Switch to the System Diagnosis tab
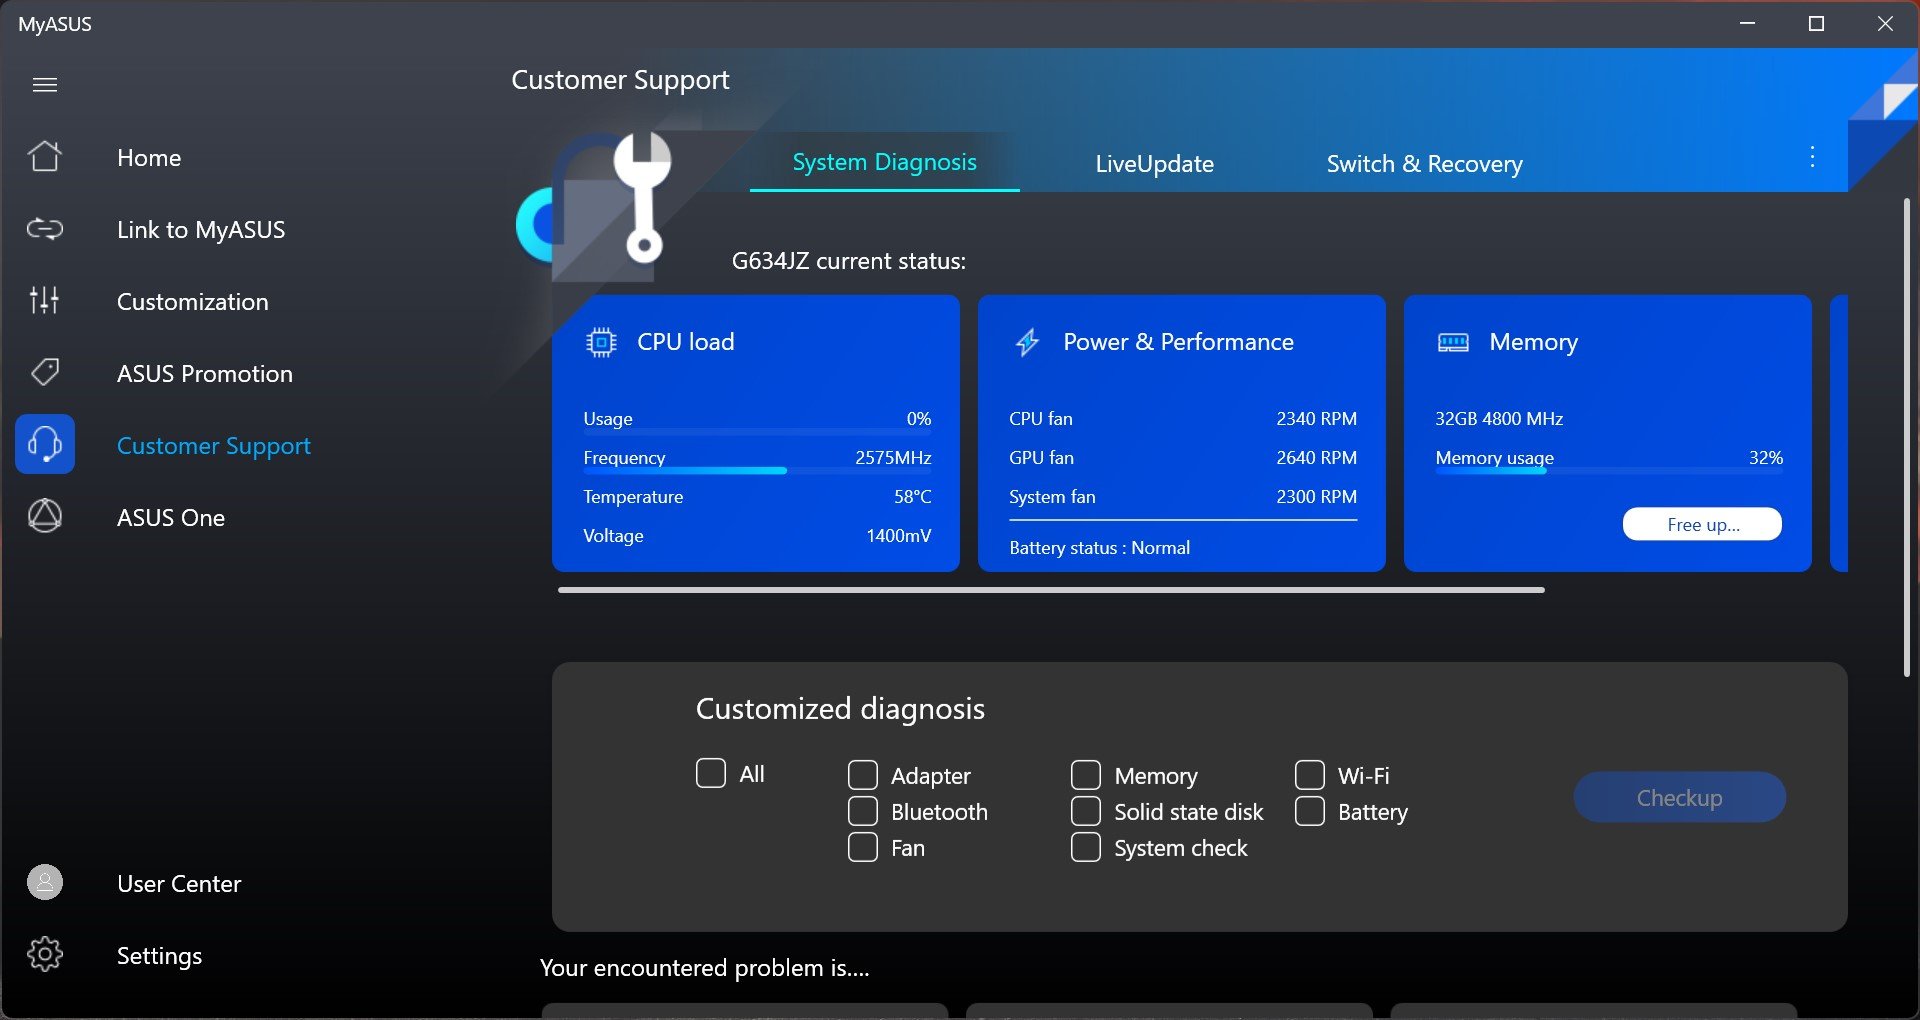Viewport: 1920px width, 1020px height. (884, 162)
